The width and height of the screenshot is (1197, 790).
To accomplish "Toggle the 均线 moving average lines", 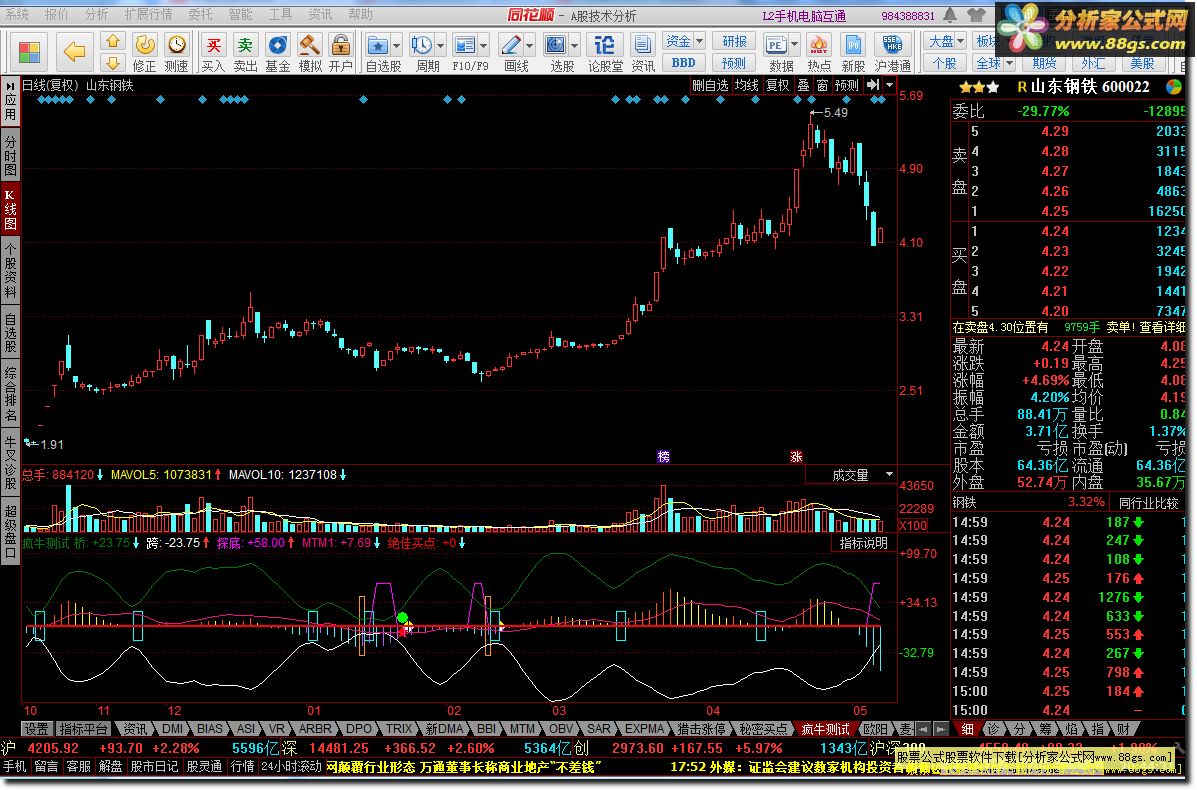I will tap(747, 85).
